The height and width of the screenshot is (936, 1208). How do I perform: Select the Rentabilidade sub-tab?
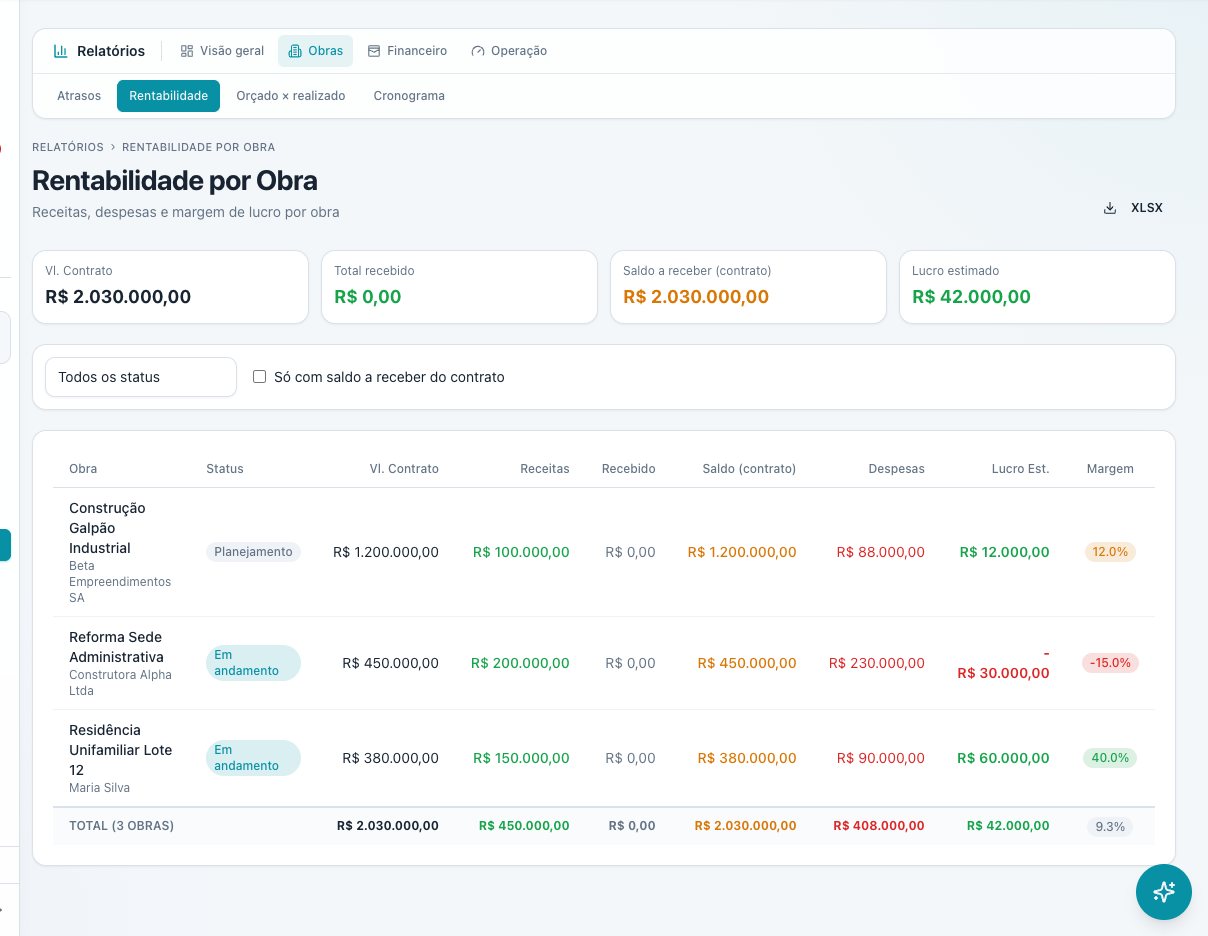168,96
